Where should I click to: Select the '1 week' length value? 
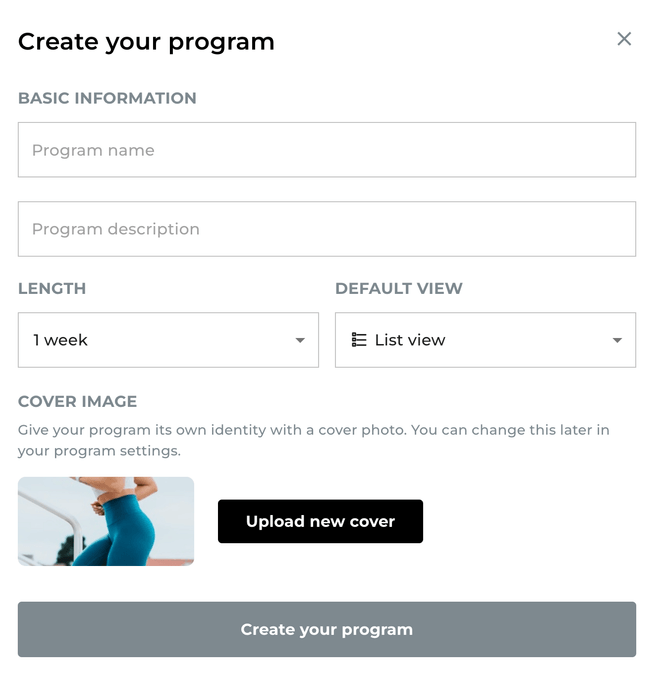point(61,340)
